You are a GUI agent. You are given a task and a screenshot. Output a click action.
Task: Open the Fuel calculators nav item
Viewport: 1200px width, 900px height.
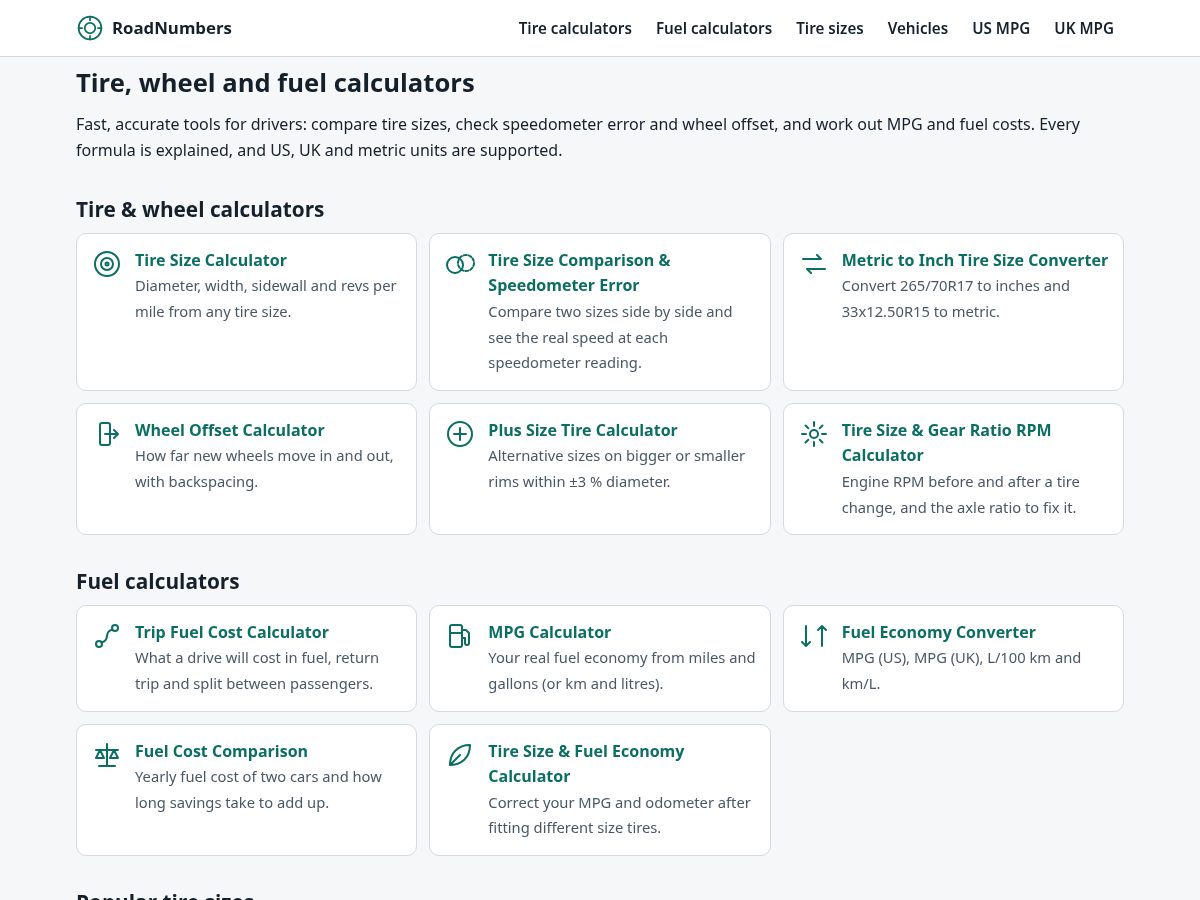[714, 28]
